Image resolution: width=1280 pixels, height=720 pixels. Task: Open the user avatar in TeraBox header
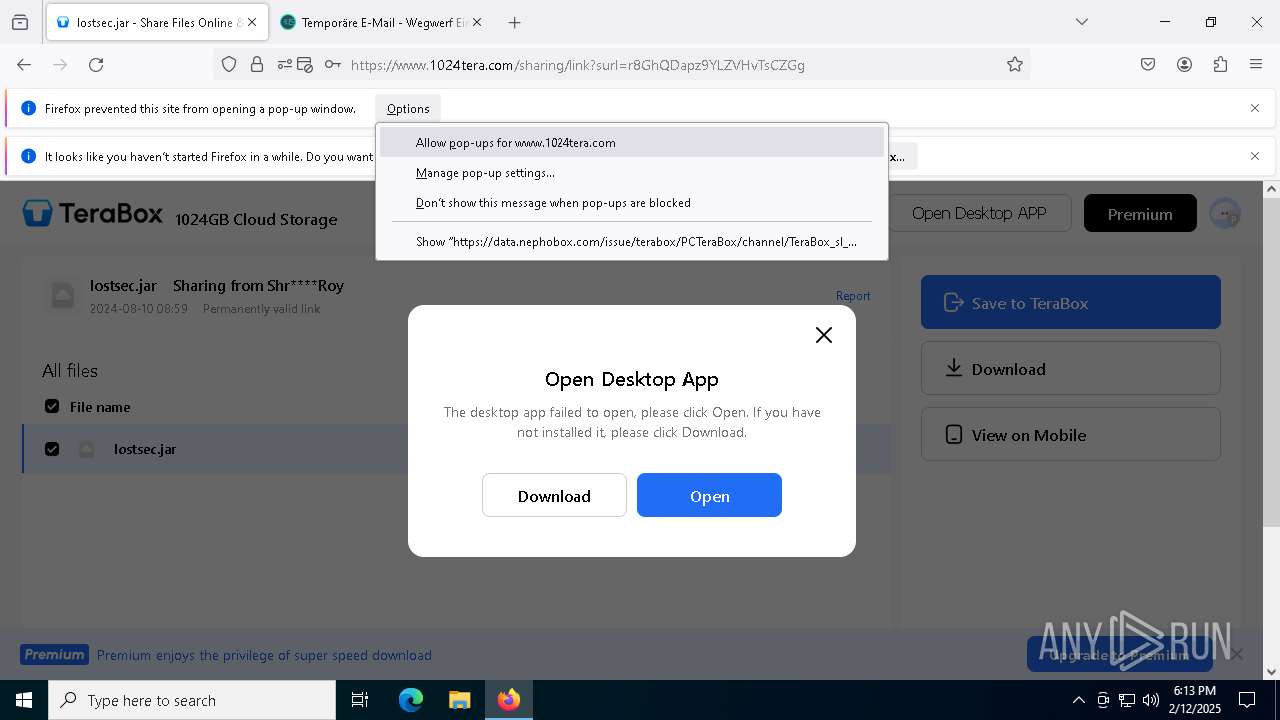coord(1225,213)
